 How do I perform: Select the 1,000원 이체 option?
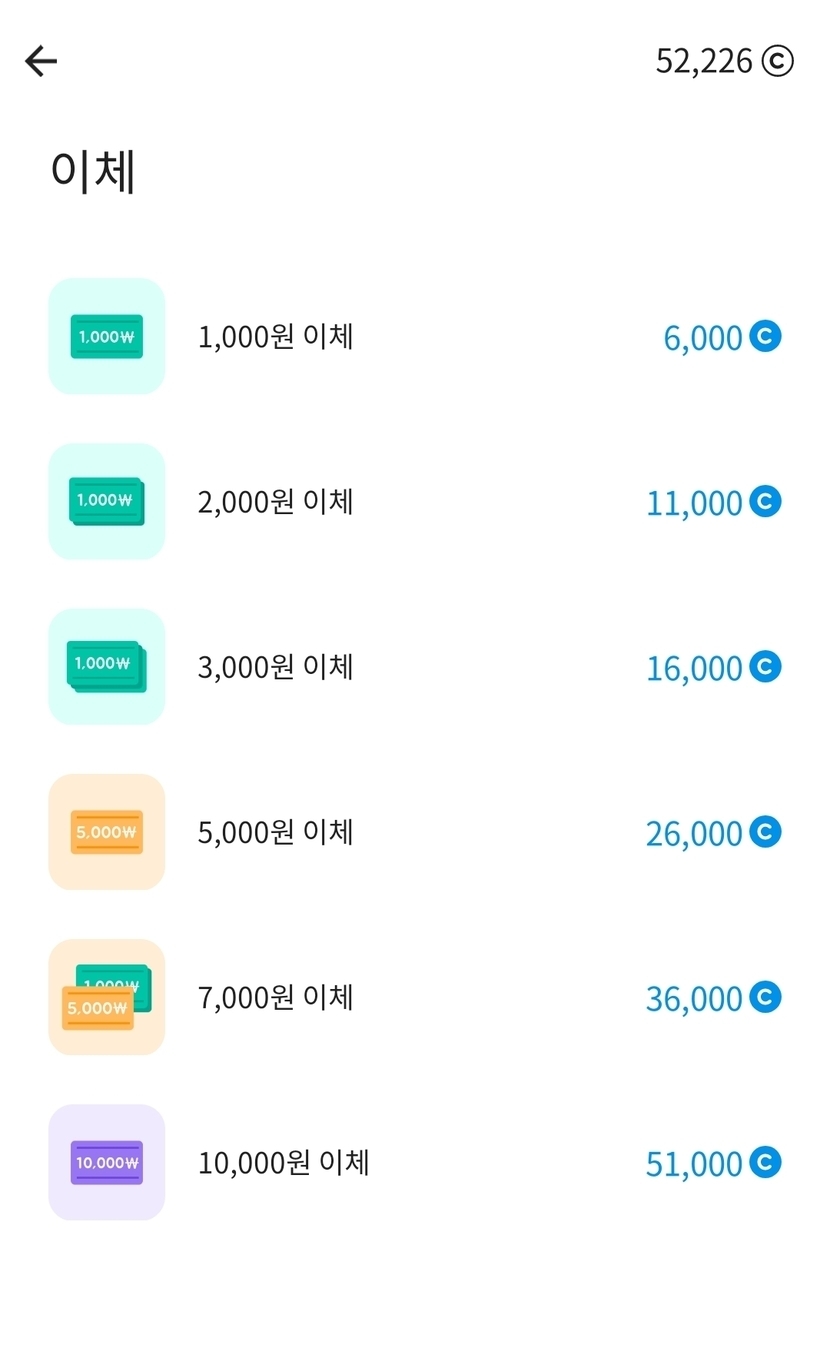point(275,337)
